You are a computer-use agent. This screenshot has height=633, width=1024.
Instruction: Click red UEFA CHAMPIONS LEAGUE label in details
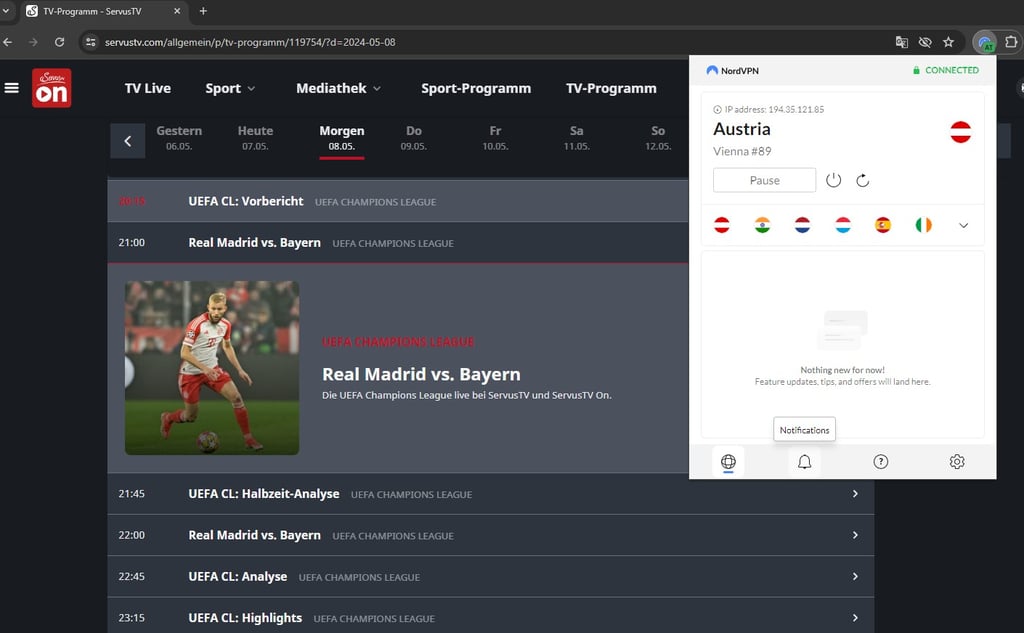[398, 342]
